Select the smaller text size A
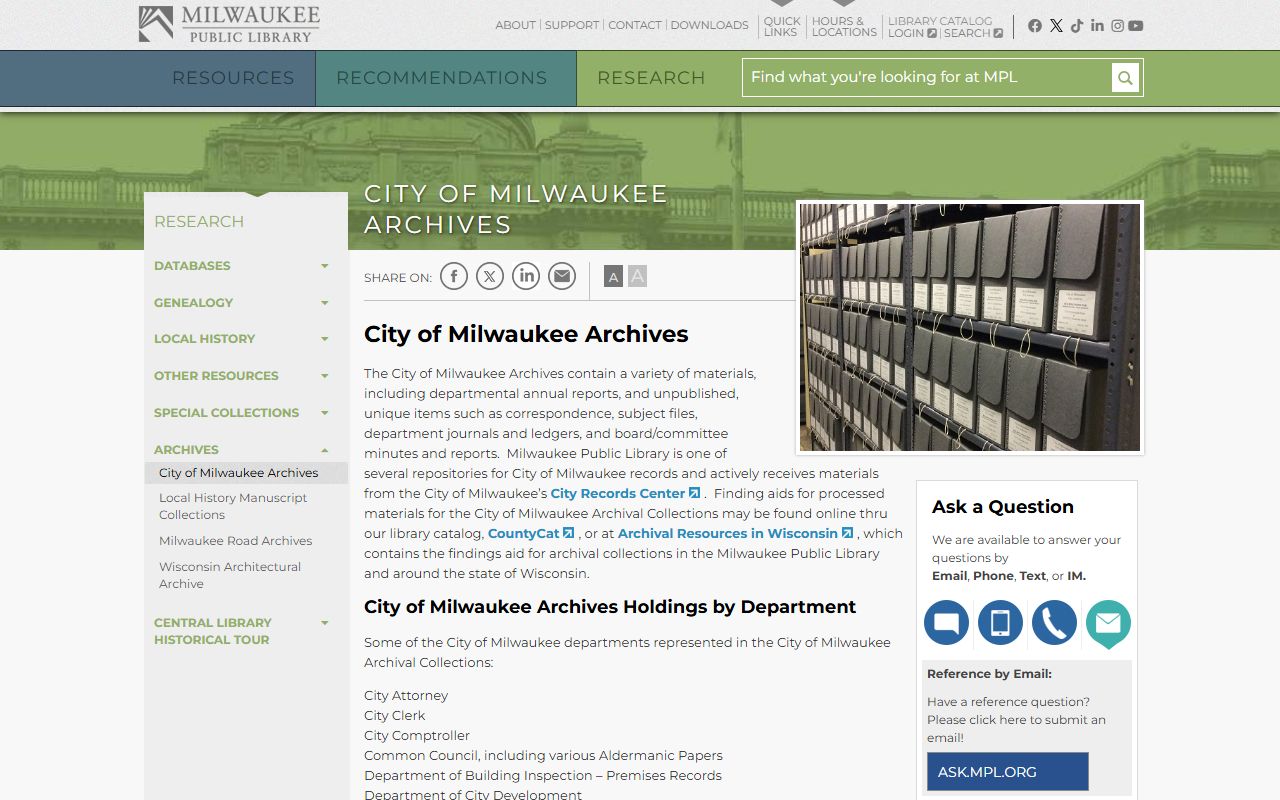Screen dimensions: 1280x800 click(614, 276)
